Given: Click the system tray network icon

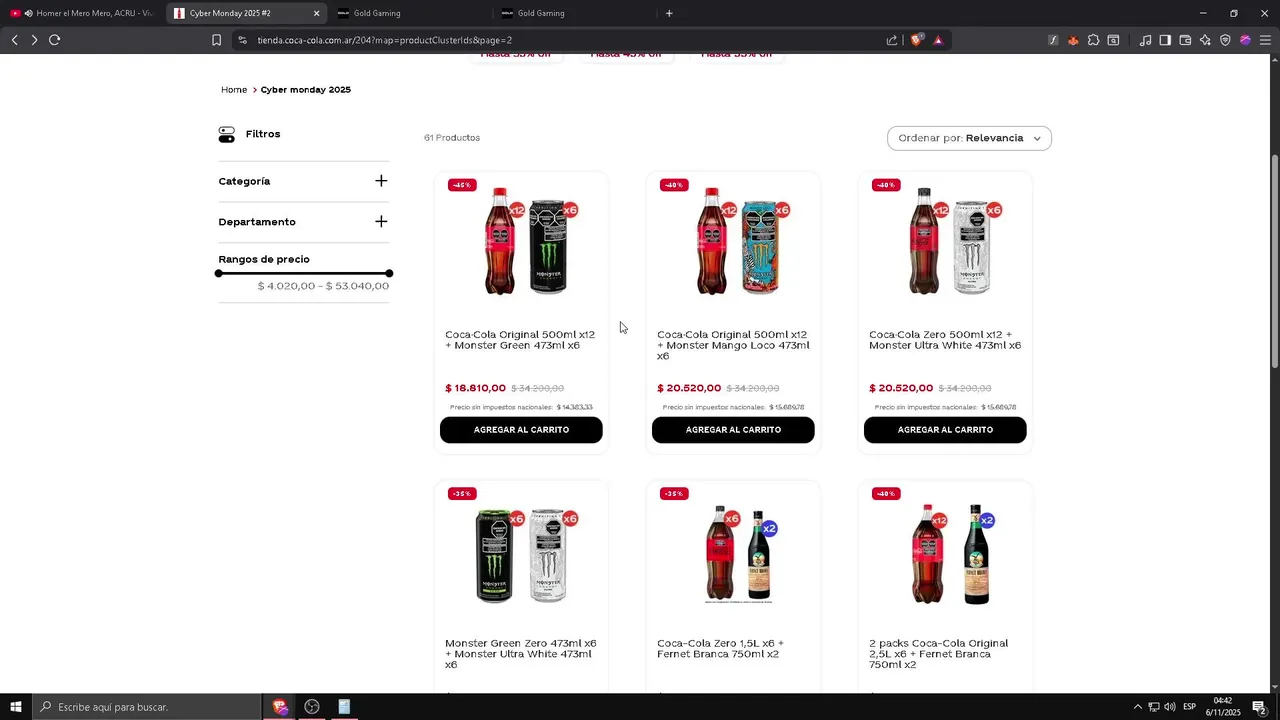Looking at the screenshot, I should 1153,707.
